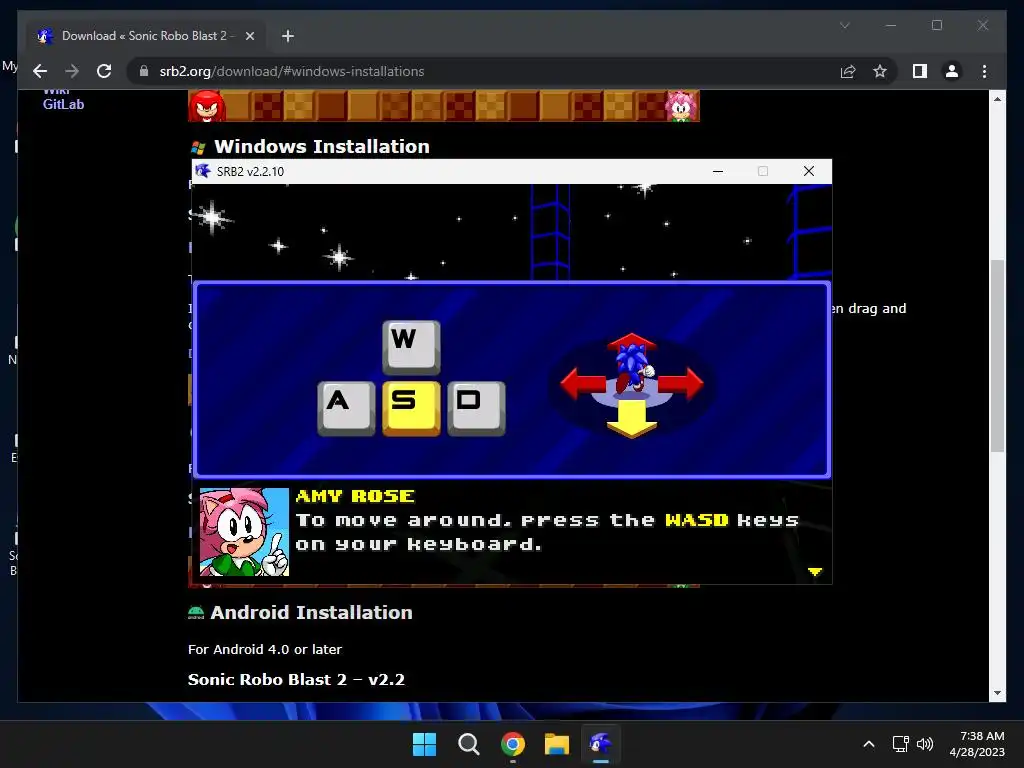Advance dialogue with the yellow triangle indicator

pyautogui.click(x=814, y=572)
